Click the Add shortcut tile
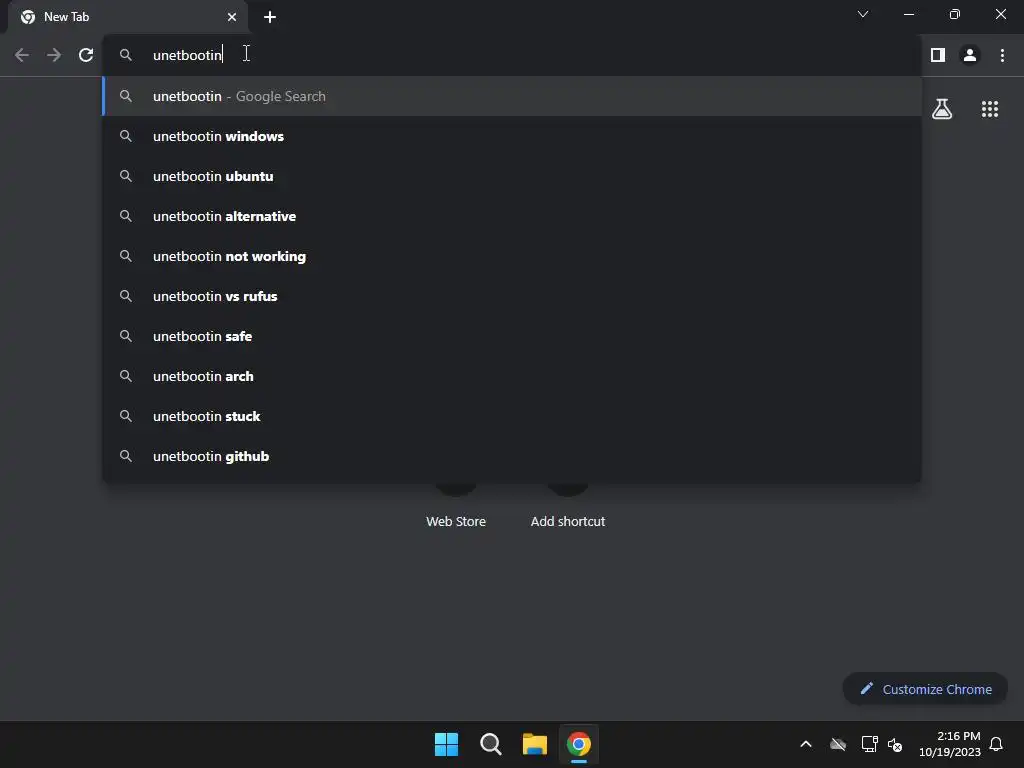The image size is (1024, 768). click(568, 521)
